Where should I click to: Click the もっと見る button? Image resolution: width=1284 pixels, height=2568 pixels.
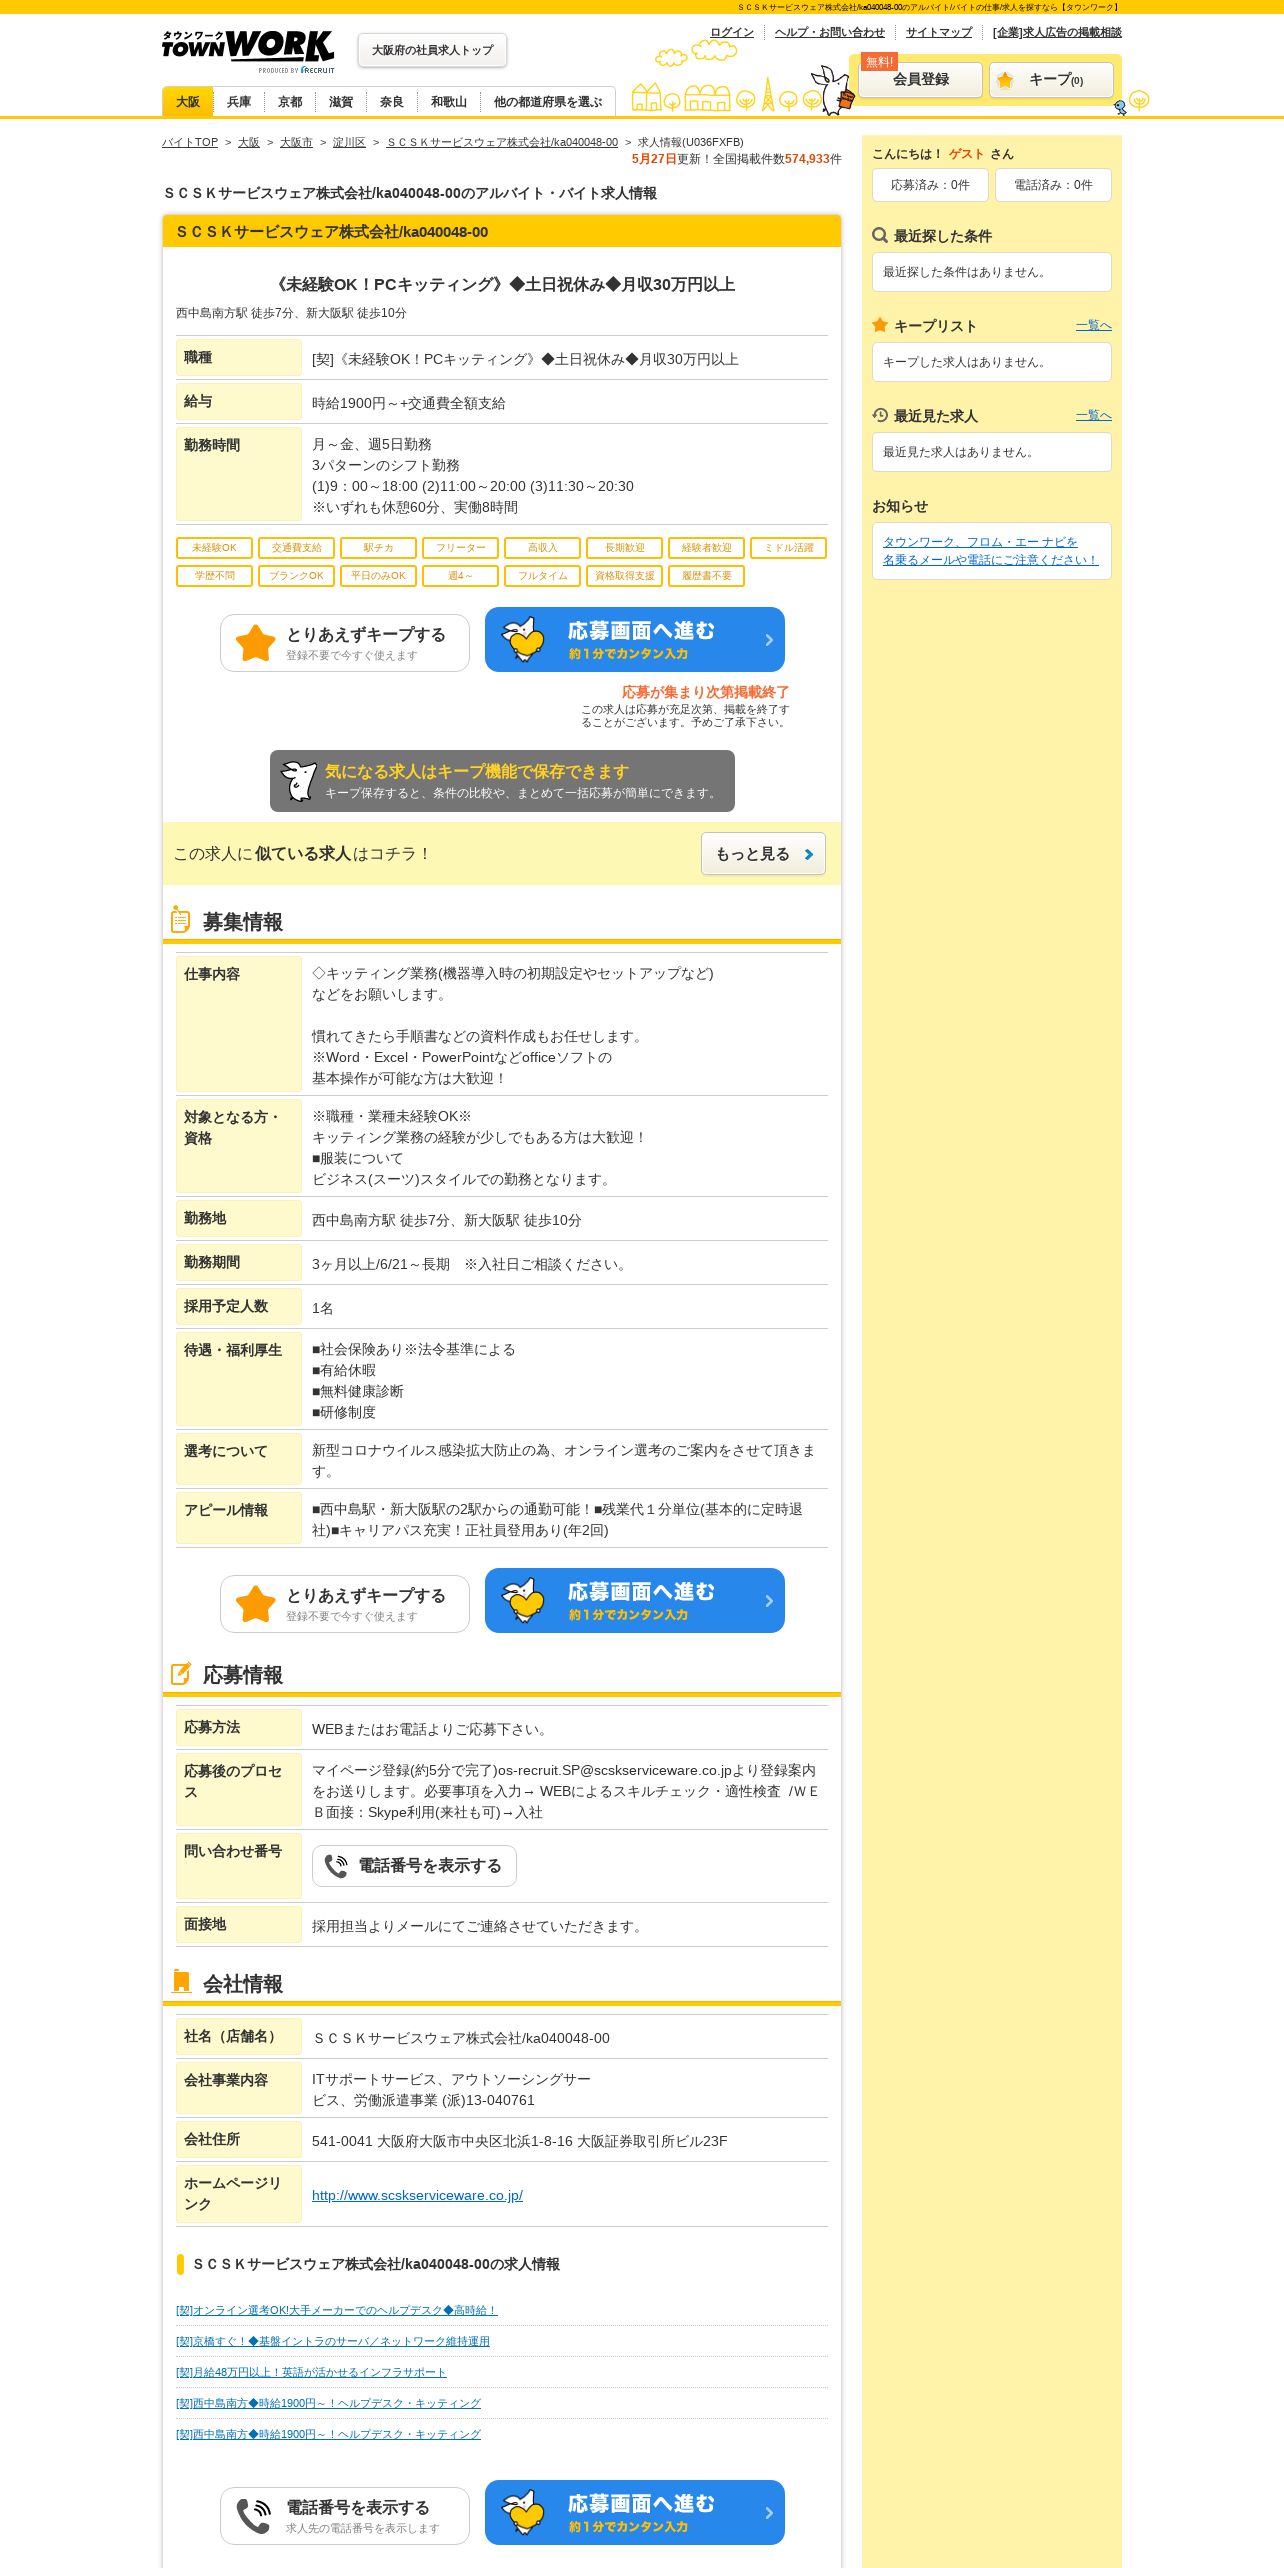click(x=763, y=854)
